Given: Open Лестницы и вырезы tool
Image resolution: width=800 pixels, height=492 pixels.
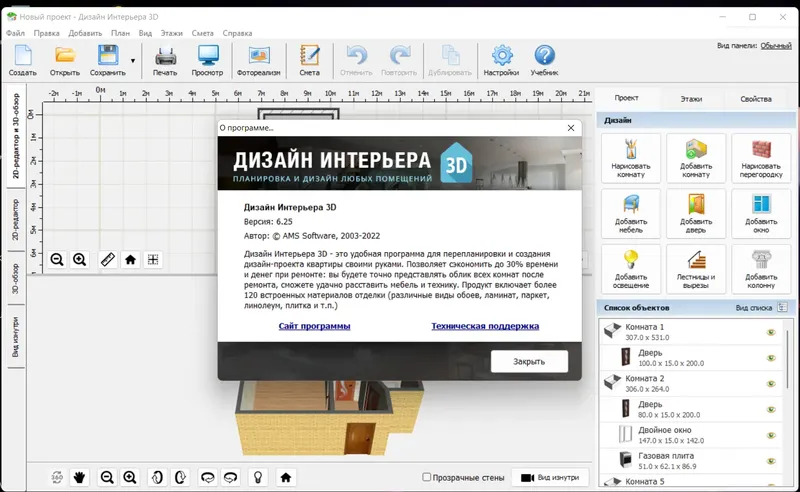Looking at the screenshot, I should pos(696,269).
